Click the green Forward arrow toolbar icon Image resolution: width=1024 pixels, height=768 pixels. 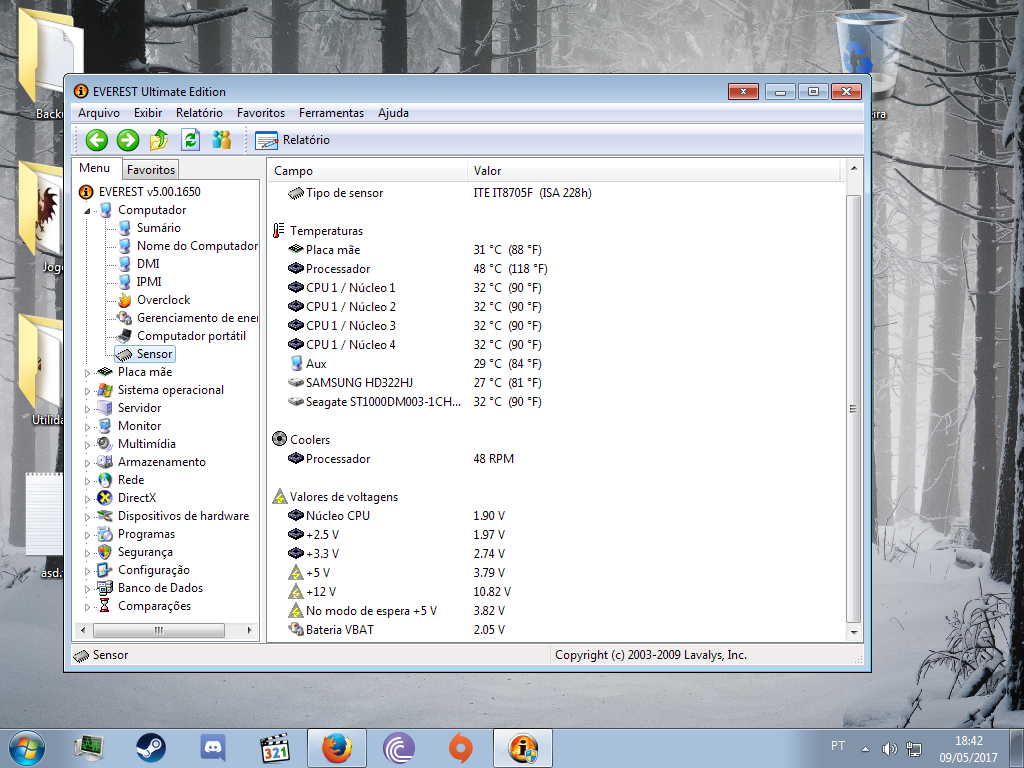click(x=128, y=140)
